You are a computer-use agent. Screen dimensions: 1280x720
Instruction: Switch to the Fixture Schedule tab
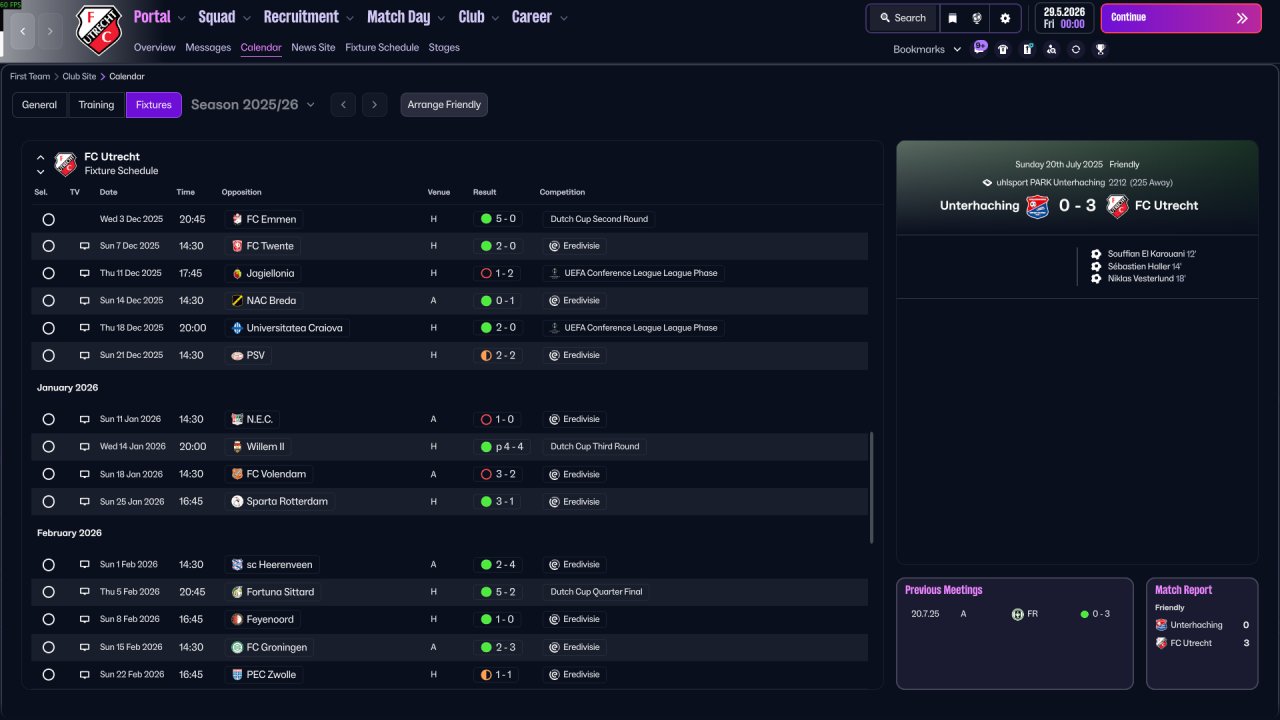(x=382, y=47)
